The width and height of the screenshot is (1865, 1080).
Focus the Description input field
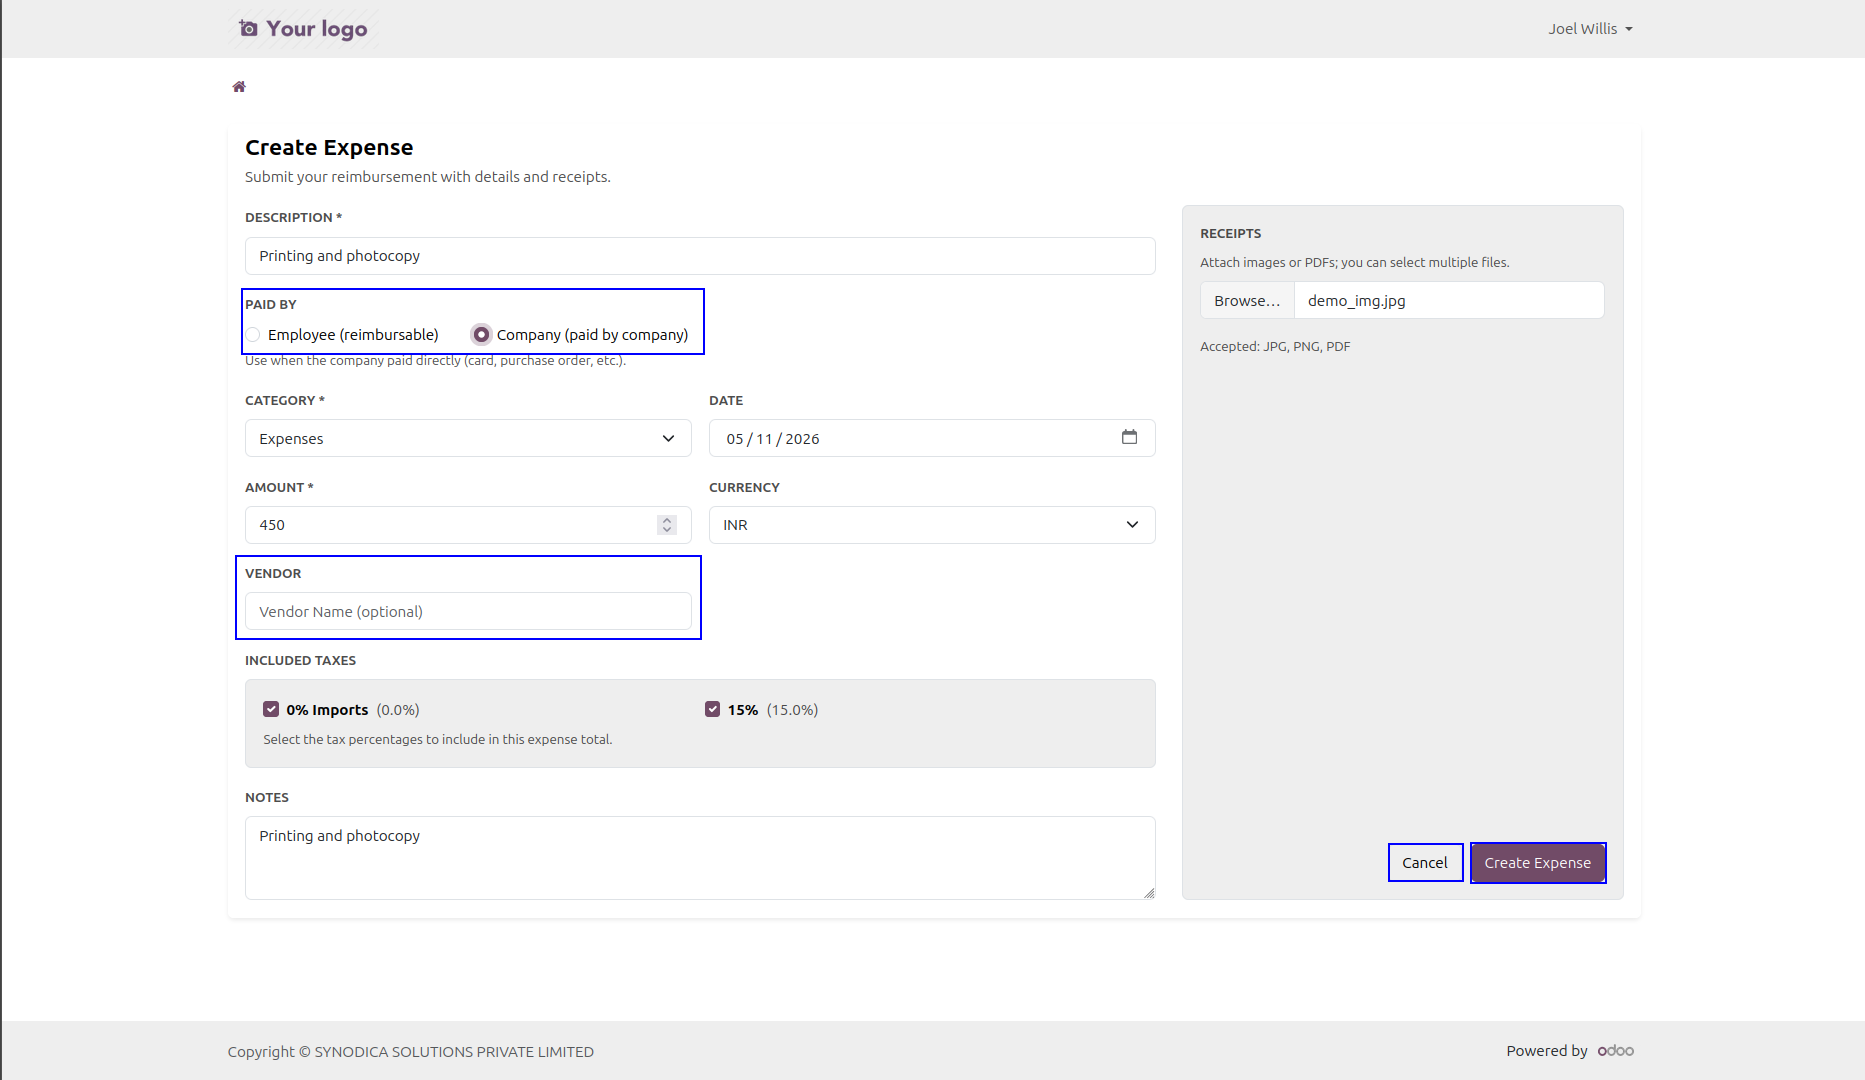pos(700,256)
